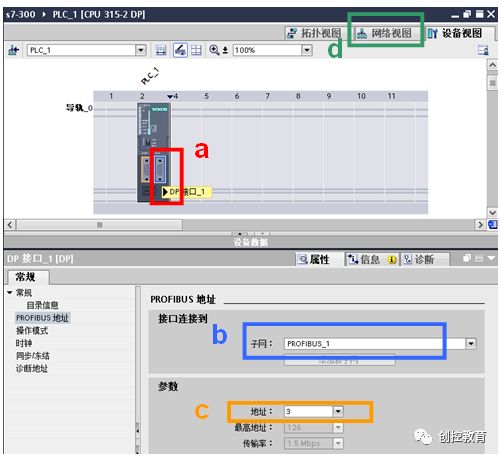This screenshot has width=502, height=459.
Task: Click the 地址 address value field
Action: coord(308,411)
